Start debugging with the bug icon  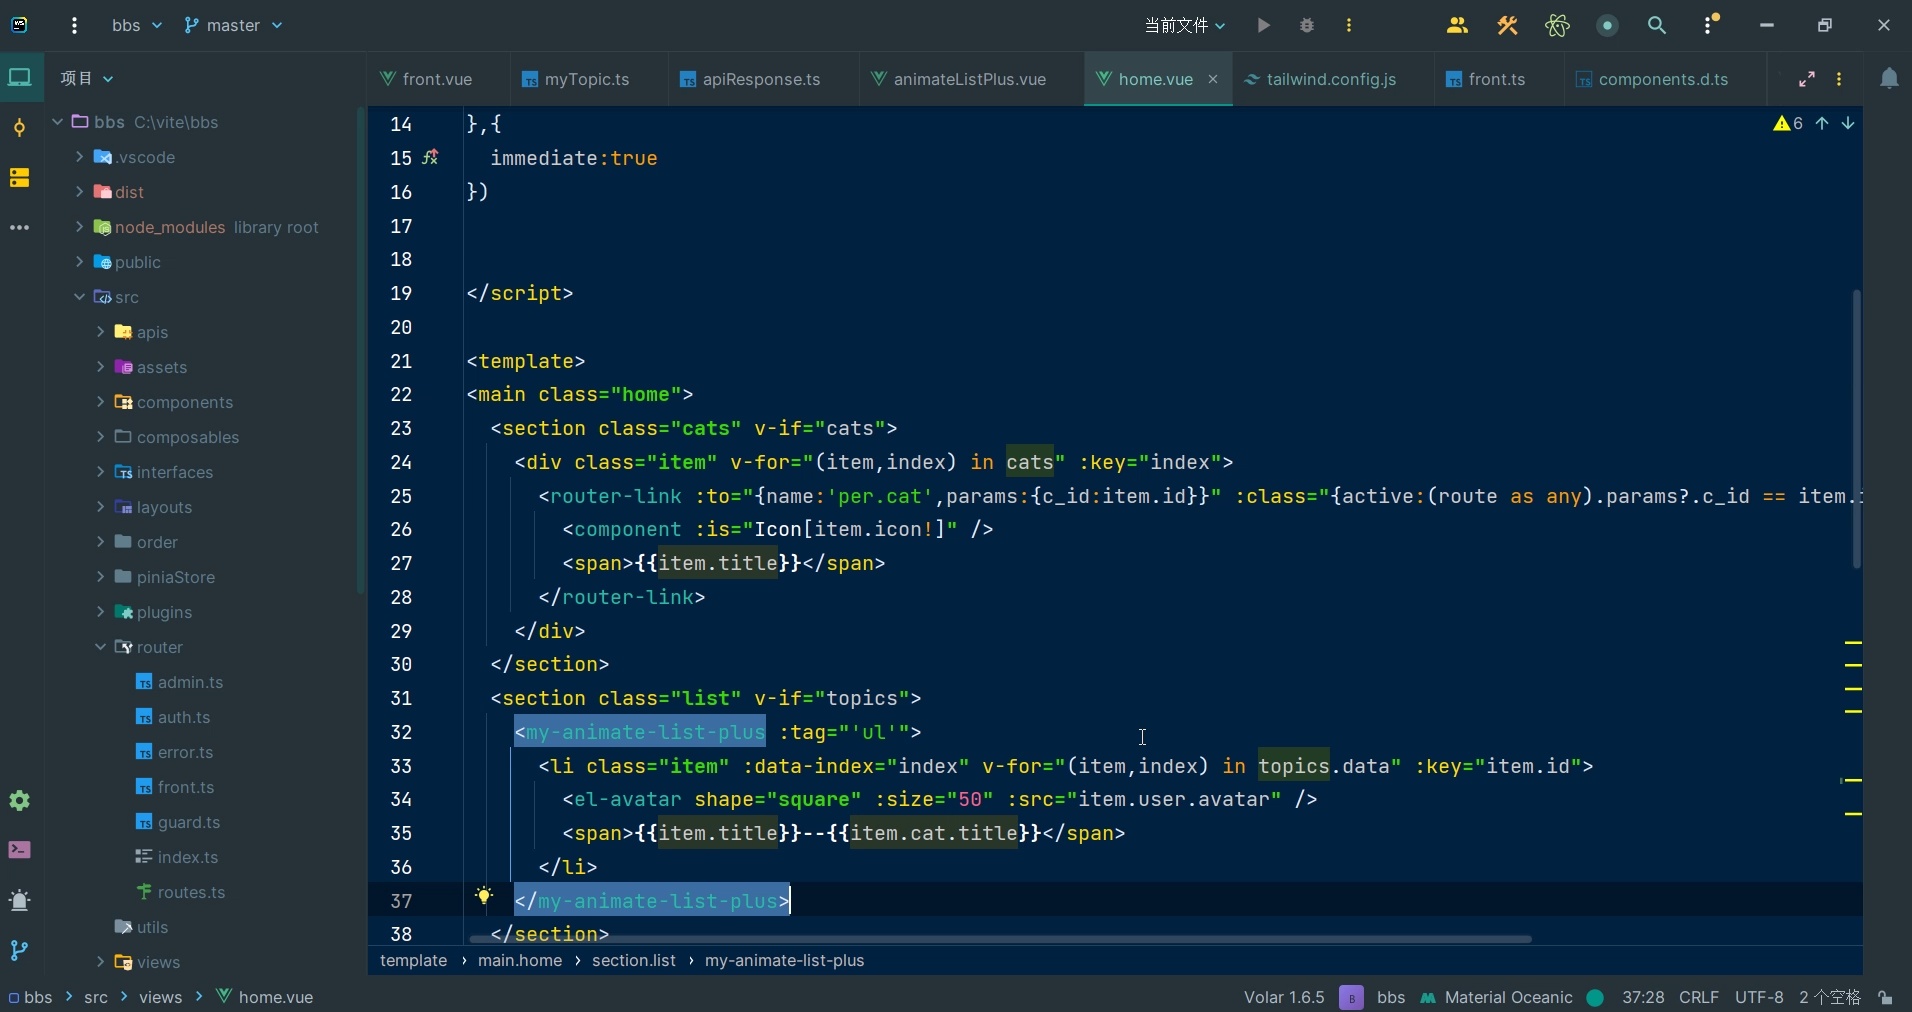point(1306,25)
